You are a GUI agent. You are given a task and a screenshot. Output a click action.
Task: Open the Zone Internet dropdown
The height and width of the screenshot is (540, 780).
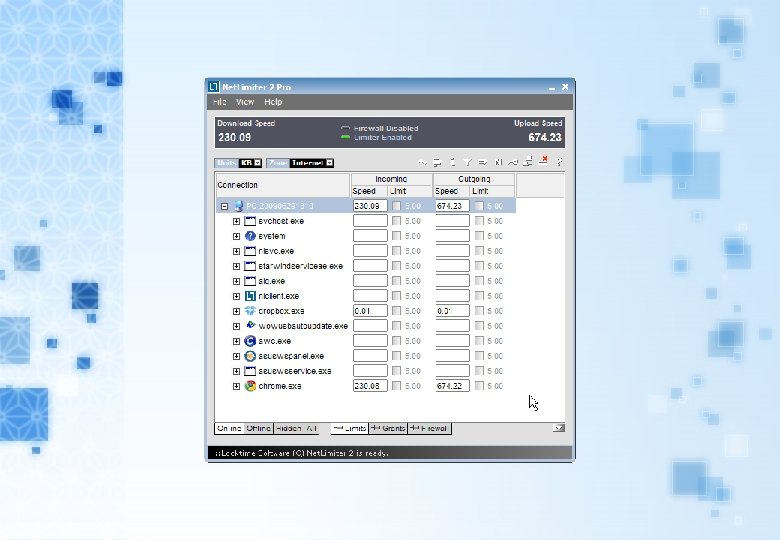(329, 163)
